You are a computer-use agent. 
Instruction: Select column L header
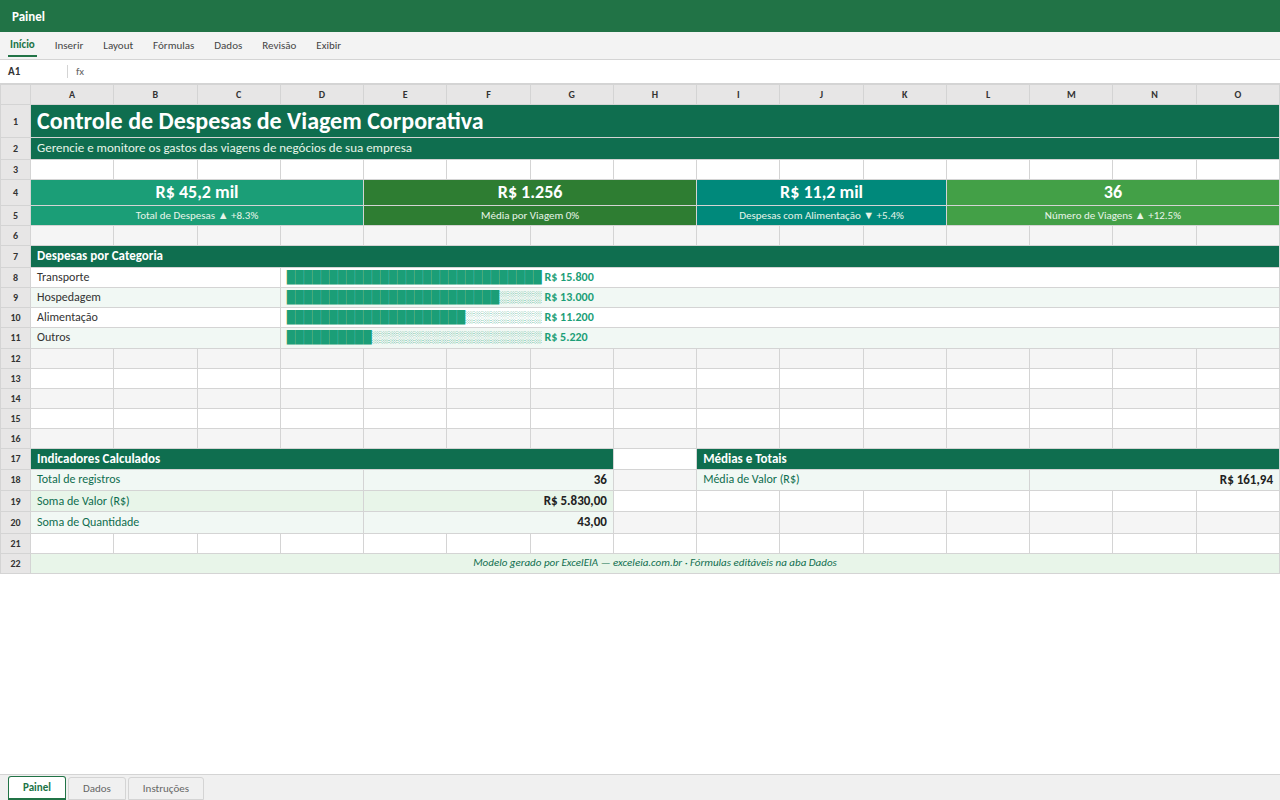pyautogui.click(x=988, y=94)
